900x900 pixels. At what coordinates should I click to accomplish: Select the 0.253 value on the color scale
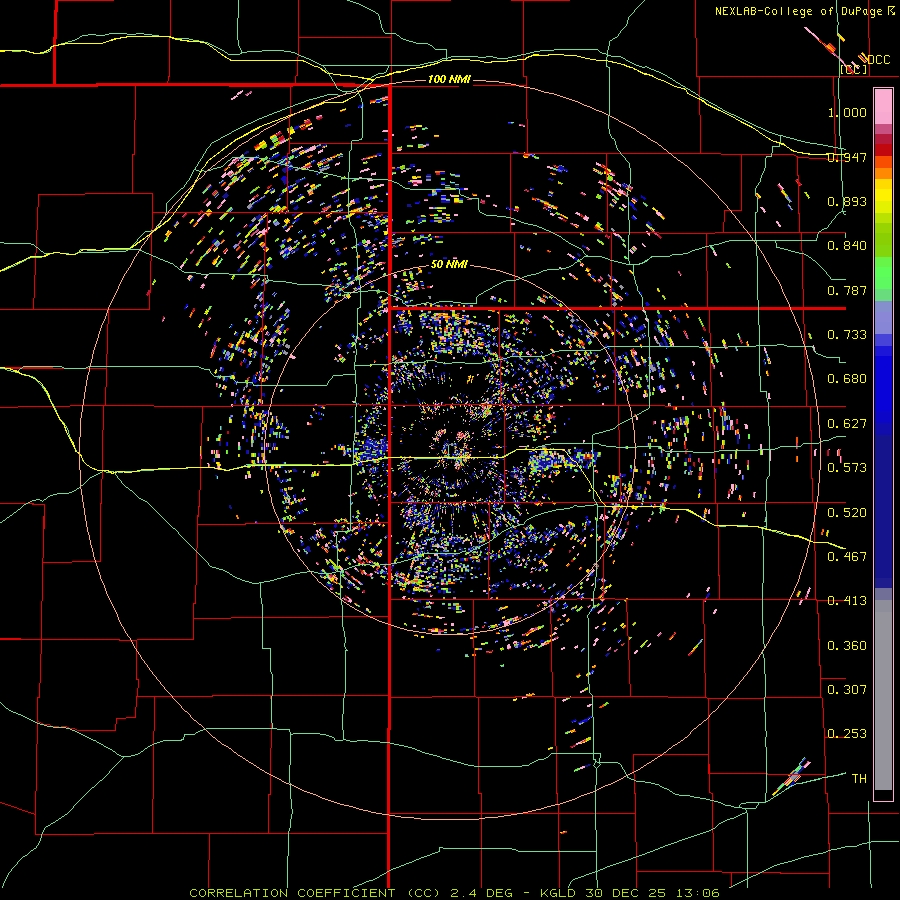[x=847, y=734]
